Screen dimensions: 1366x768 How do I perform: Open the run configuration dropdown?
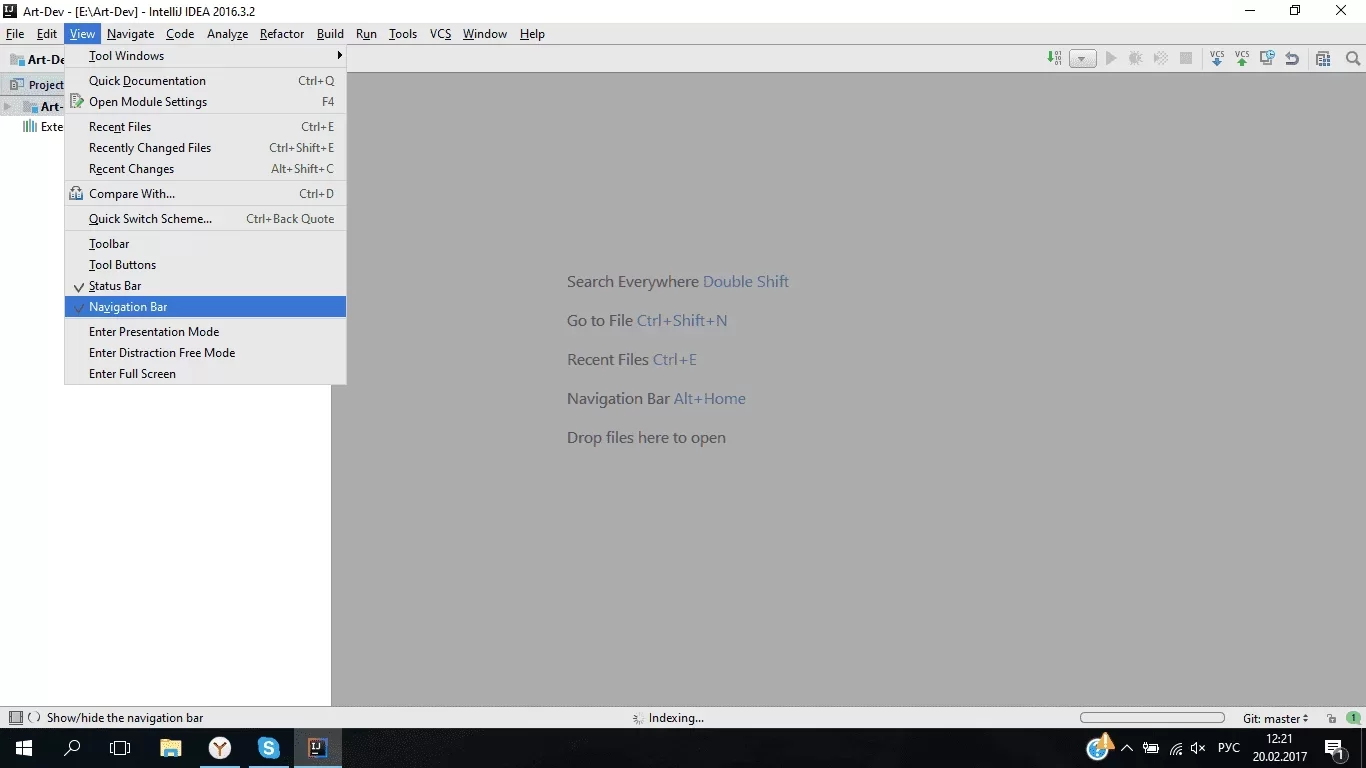(1083, 59)
